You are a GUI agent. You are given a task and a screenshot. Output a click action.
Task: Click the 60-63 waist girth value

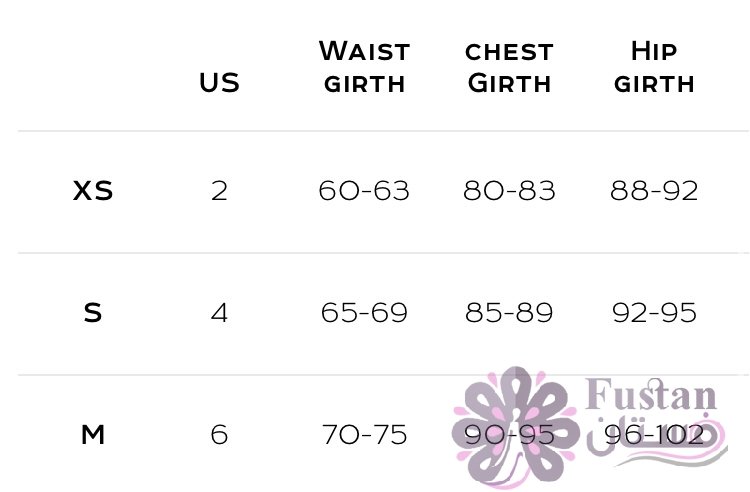point(364,191)
